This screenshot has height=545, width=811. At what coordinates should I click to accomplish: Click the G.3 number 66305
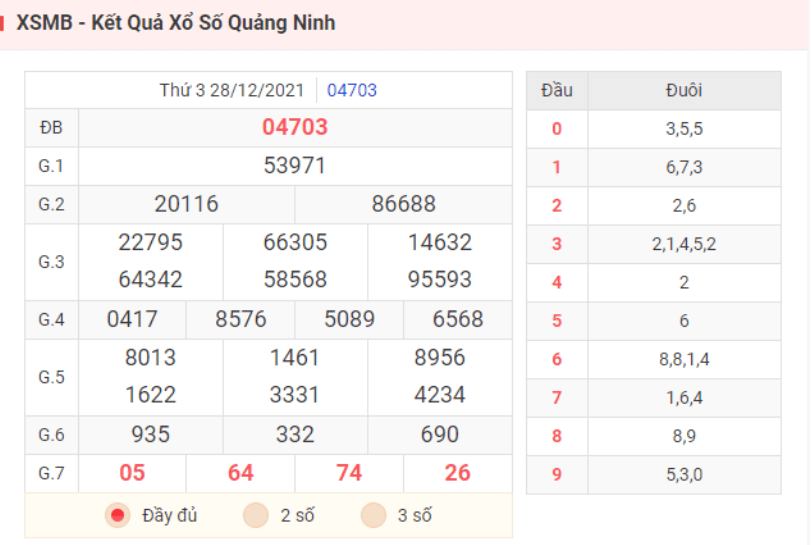pyautogui.click(x=295, y=243)
